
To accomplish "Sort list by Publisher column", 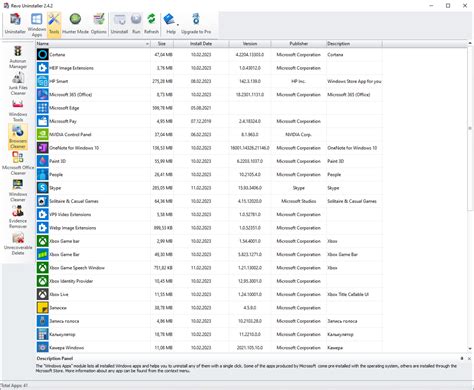I will [299, 44].
